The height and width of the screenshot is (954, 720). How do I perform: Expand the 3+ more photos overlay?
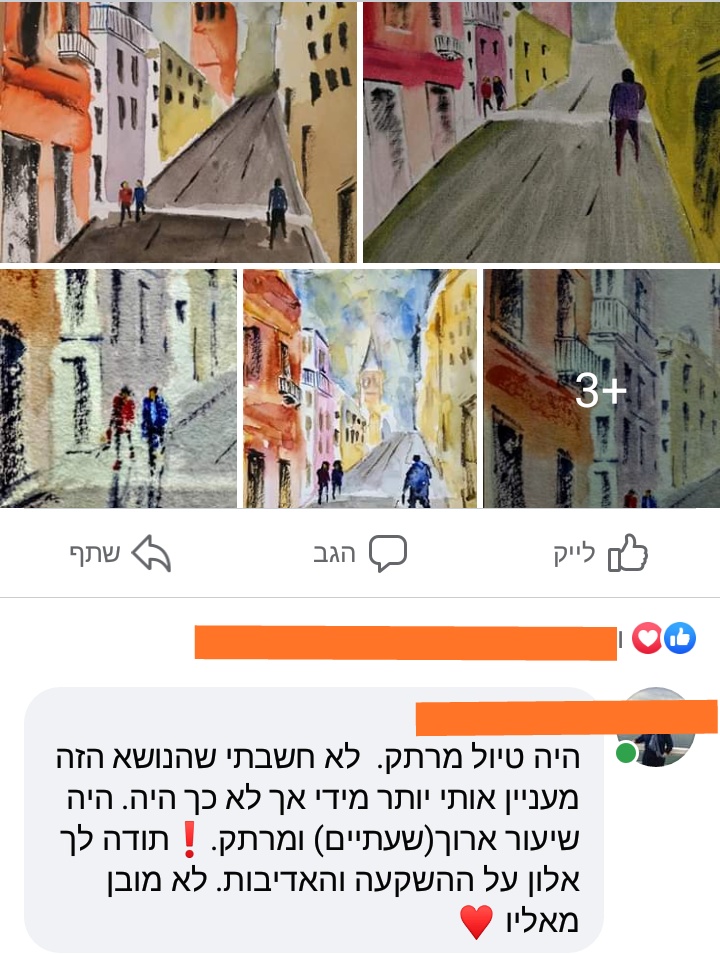[x=601, y=388]
